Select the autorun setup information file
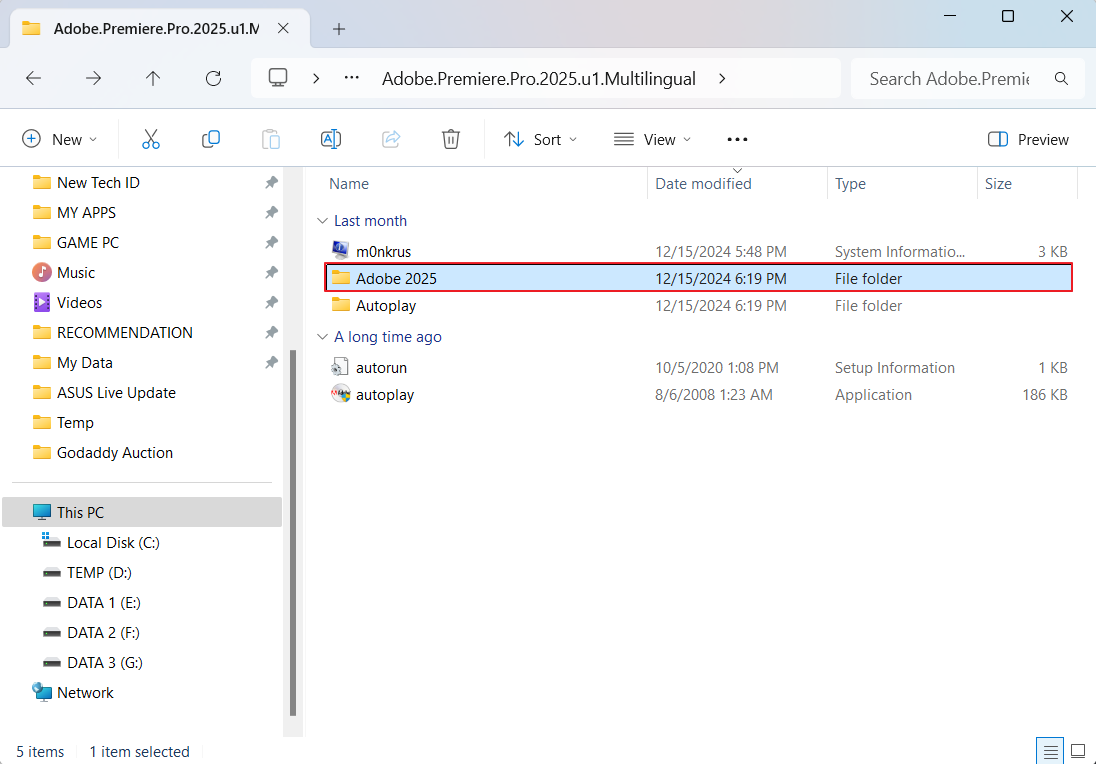Screen dimensions: 1096x764 tap(699, 368)
